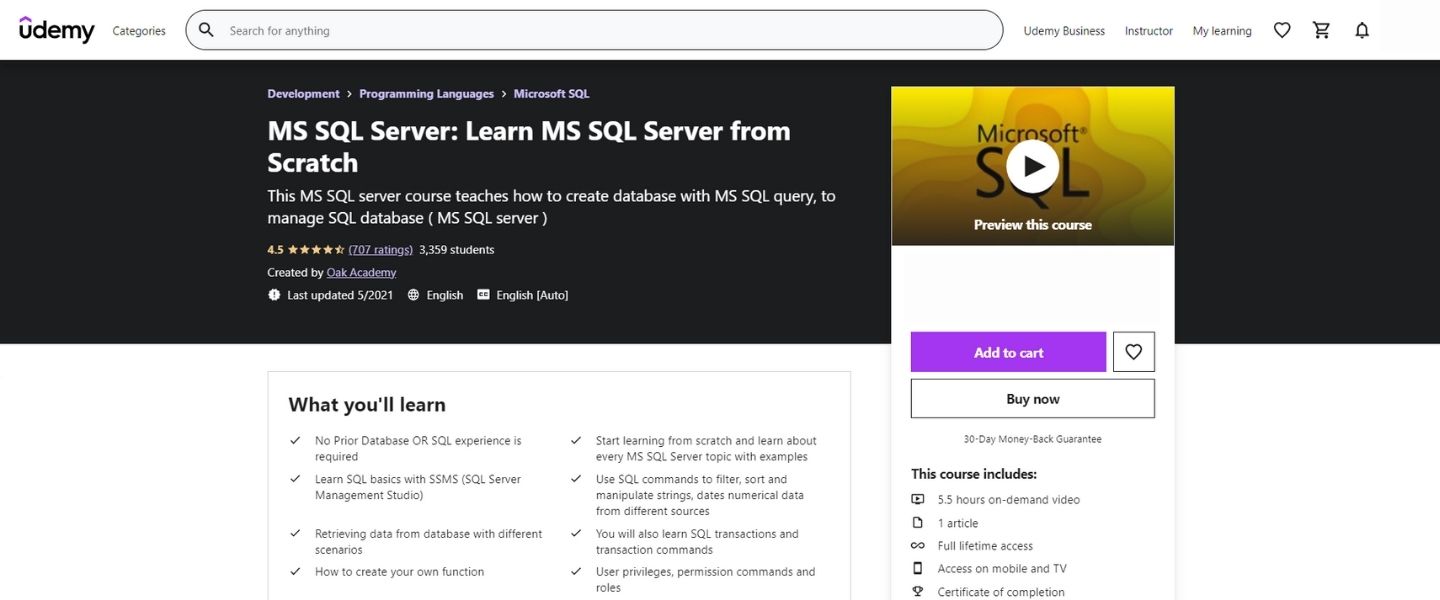
Task: Add course to wishlist heart button
Action: 1134,352
